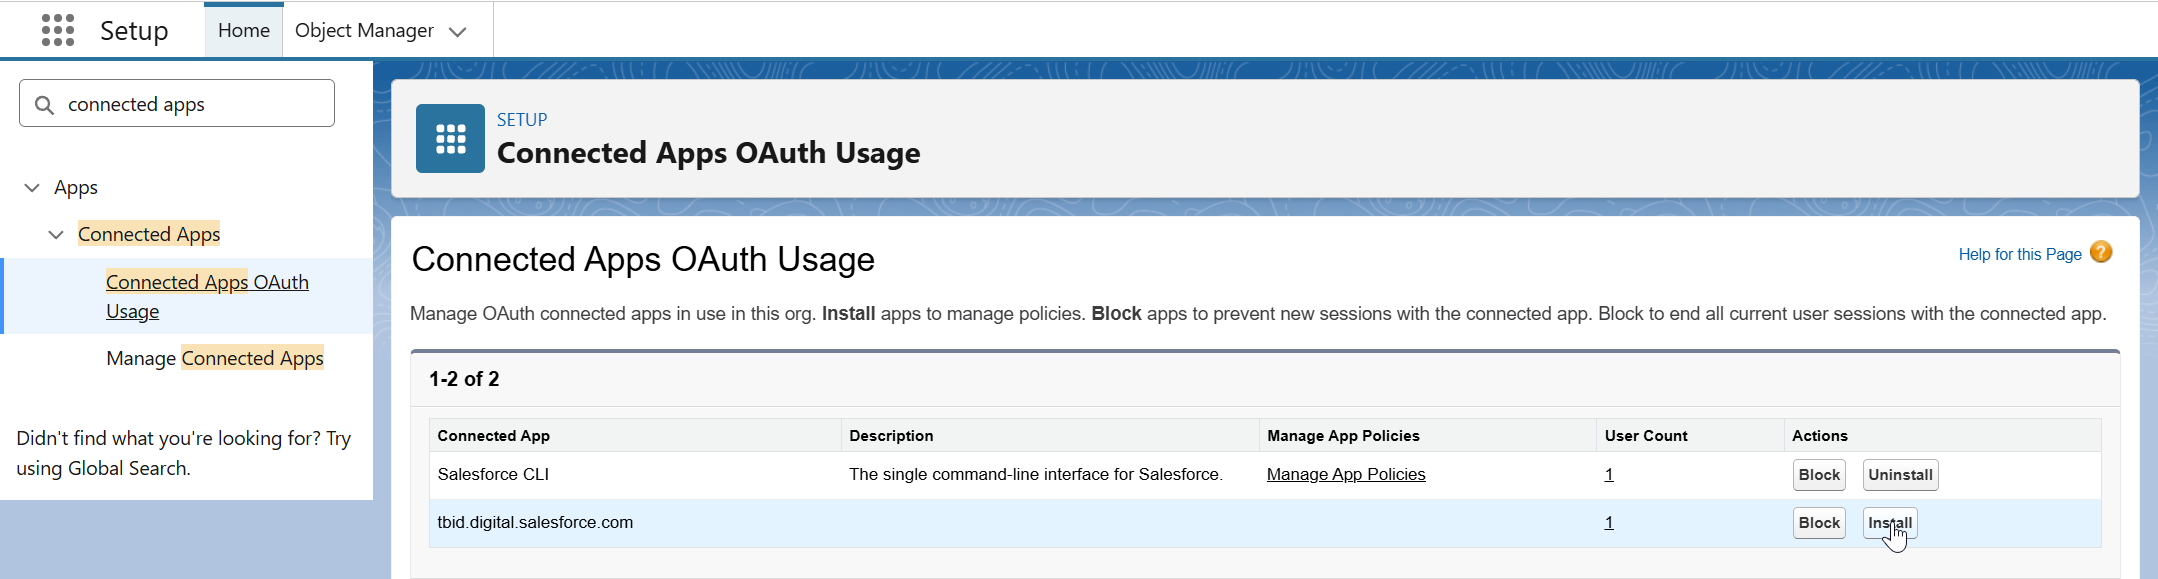2158x579 pixels.
Task: Click the SETUP breadcrumb label
Action: [522, 120]
